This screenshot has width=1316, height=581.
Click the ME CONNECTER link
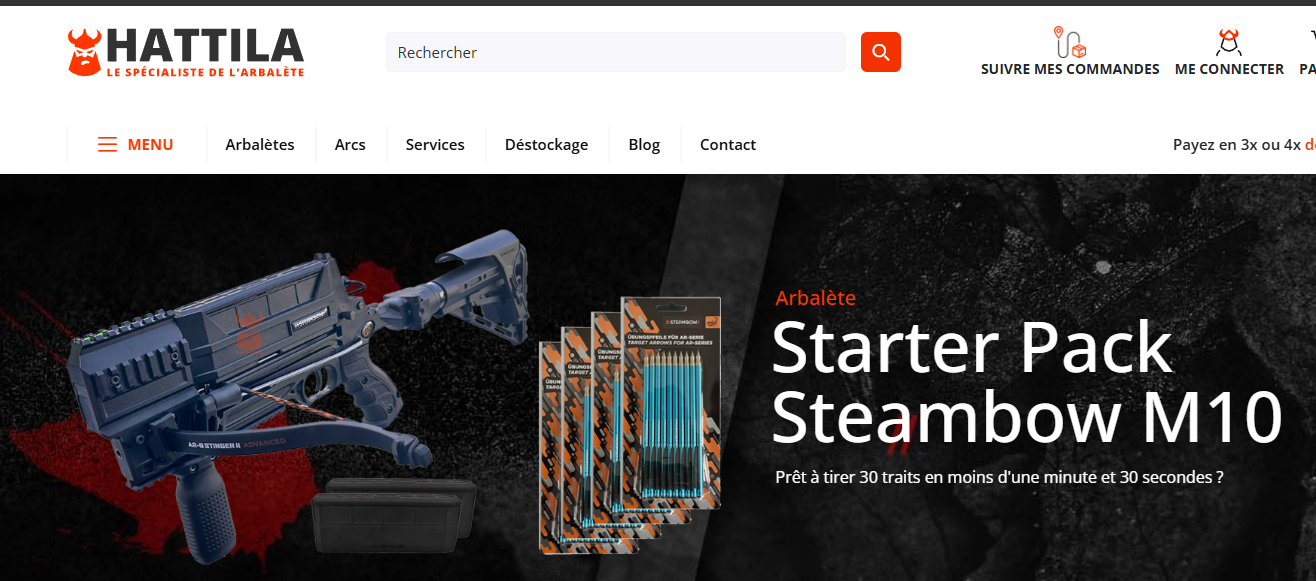(x=1229, y=69)
